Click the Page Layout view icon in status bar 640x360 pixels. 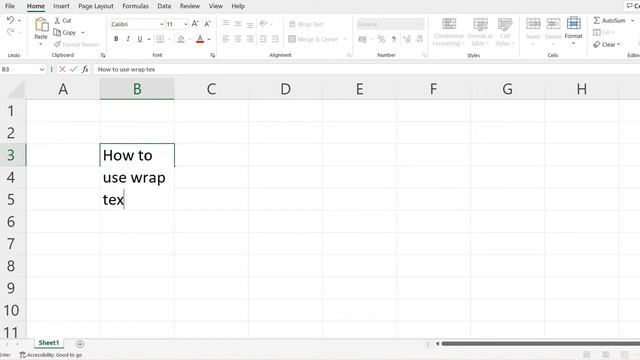(x=606, y=355)
